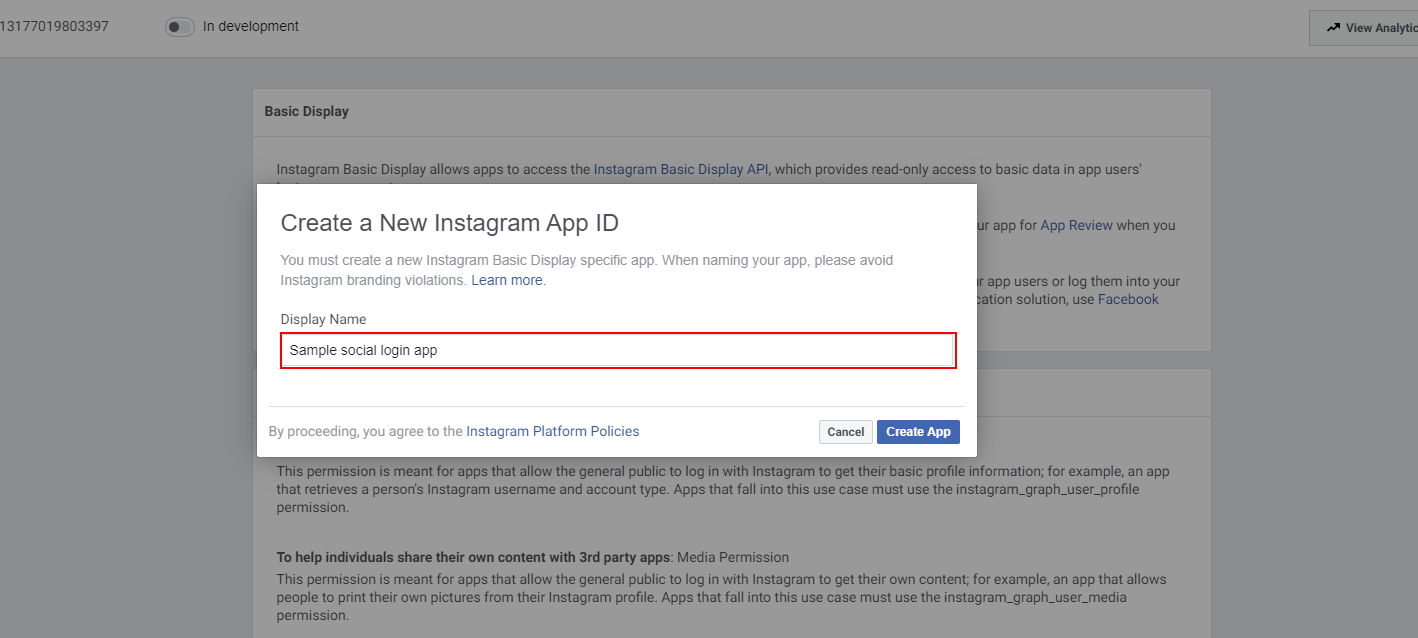Image resolution: width=1418 pixels, height=638 pixels.
Task: Click the app ID number 13177019803397
Action: coord(54,27)
